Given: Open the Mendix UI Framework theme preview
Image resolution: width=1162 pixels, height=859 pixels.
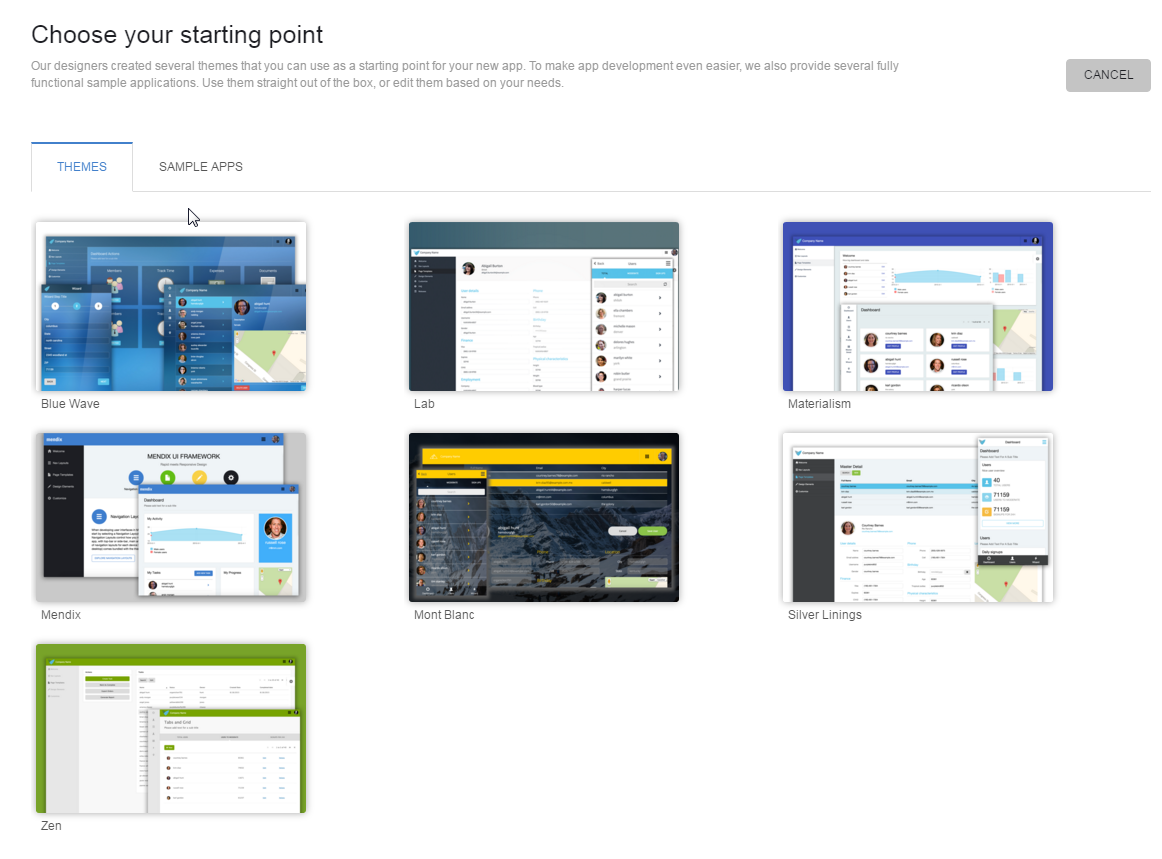Looking at the screenshot, I should (171, 516).
